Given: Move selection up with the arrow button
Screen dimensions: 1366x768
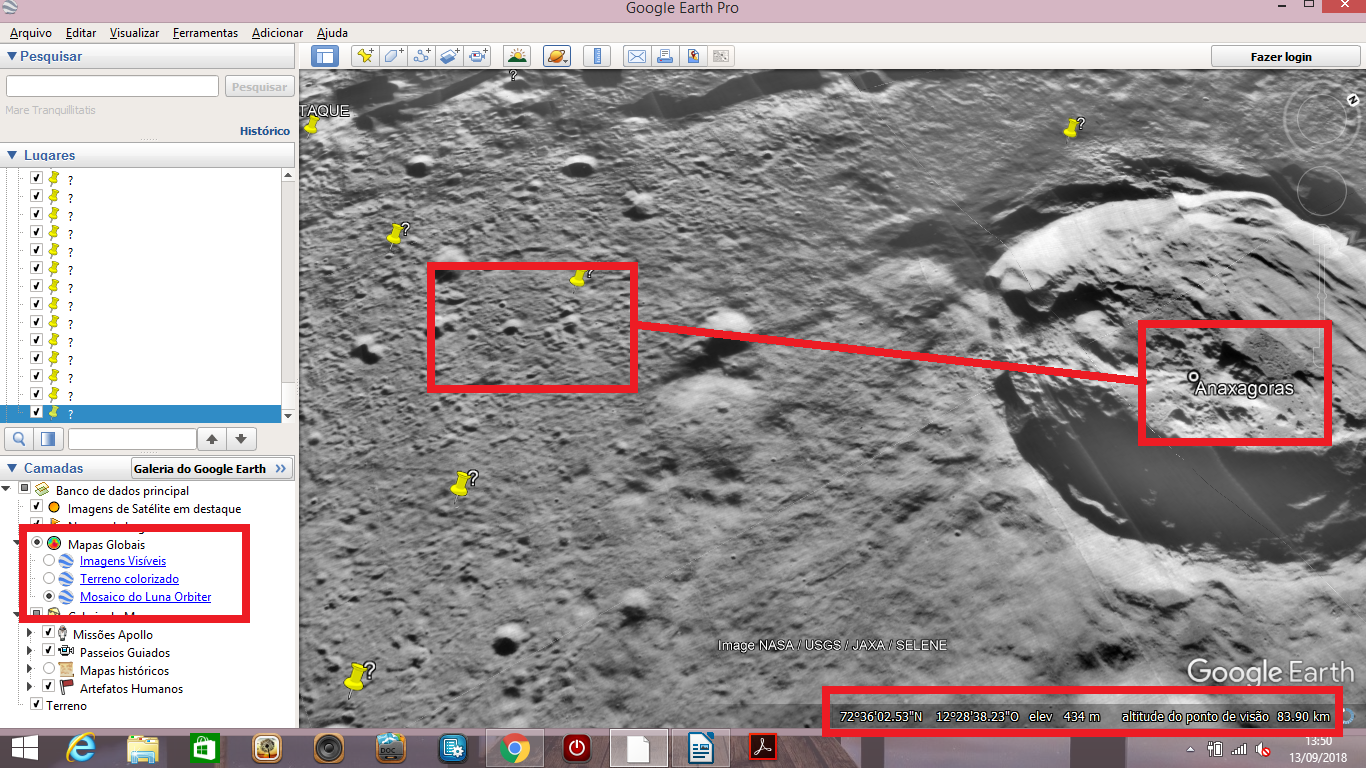Looking at the screenshot, I should coord(212,438).
